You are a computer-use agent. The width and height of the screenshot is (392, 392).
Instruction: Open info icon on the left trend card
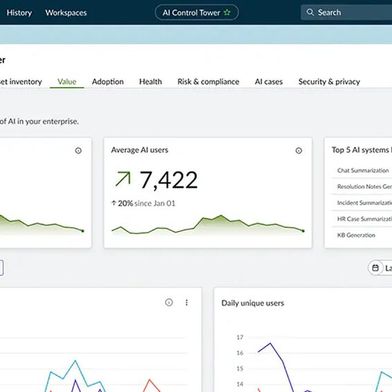(x=78, y=151)
